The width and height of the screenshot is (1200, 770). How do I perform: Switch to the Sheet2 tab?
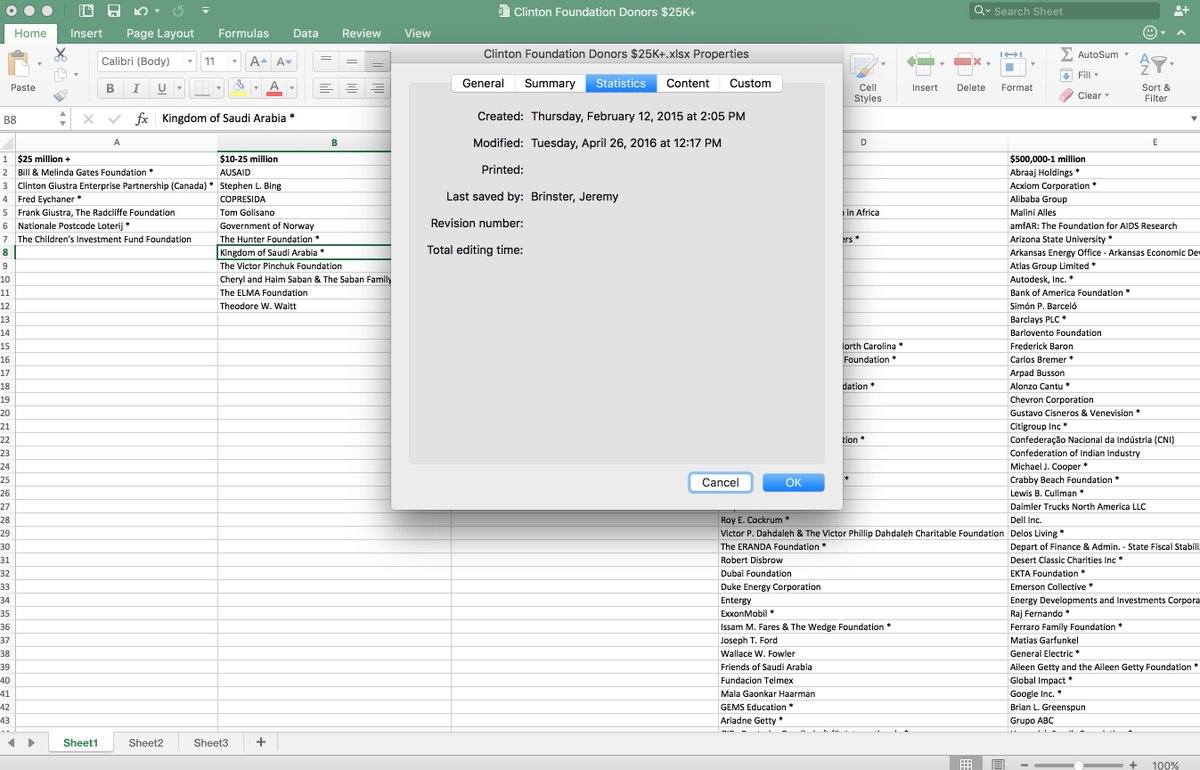[x=146, y=743]
